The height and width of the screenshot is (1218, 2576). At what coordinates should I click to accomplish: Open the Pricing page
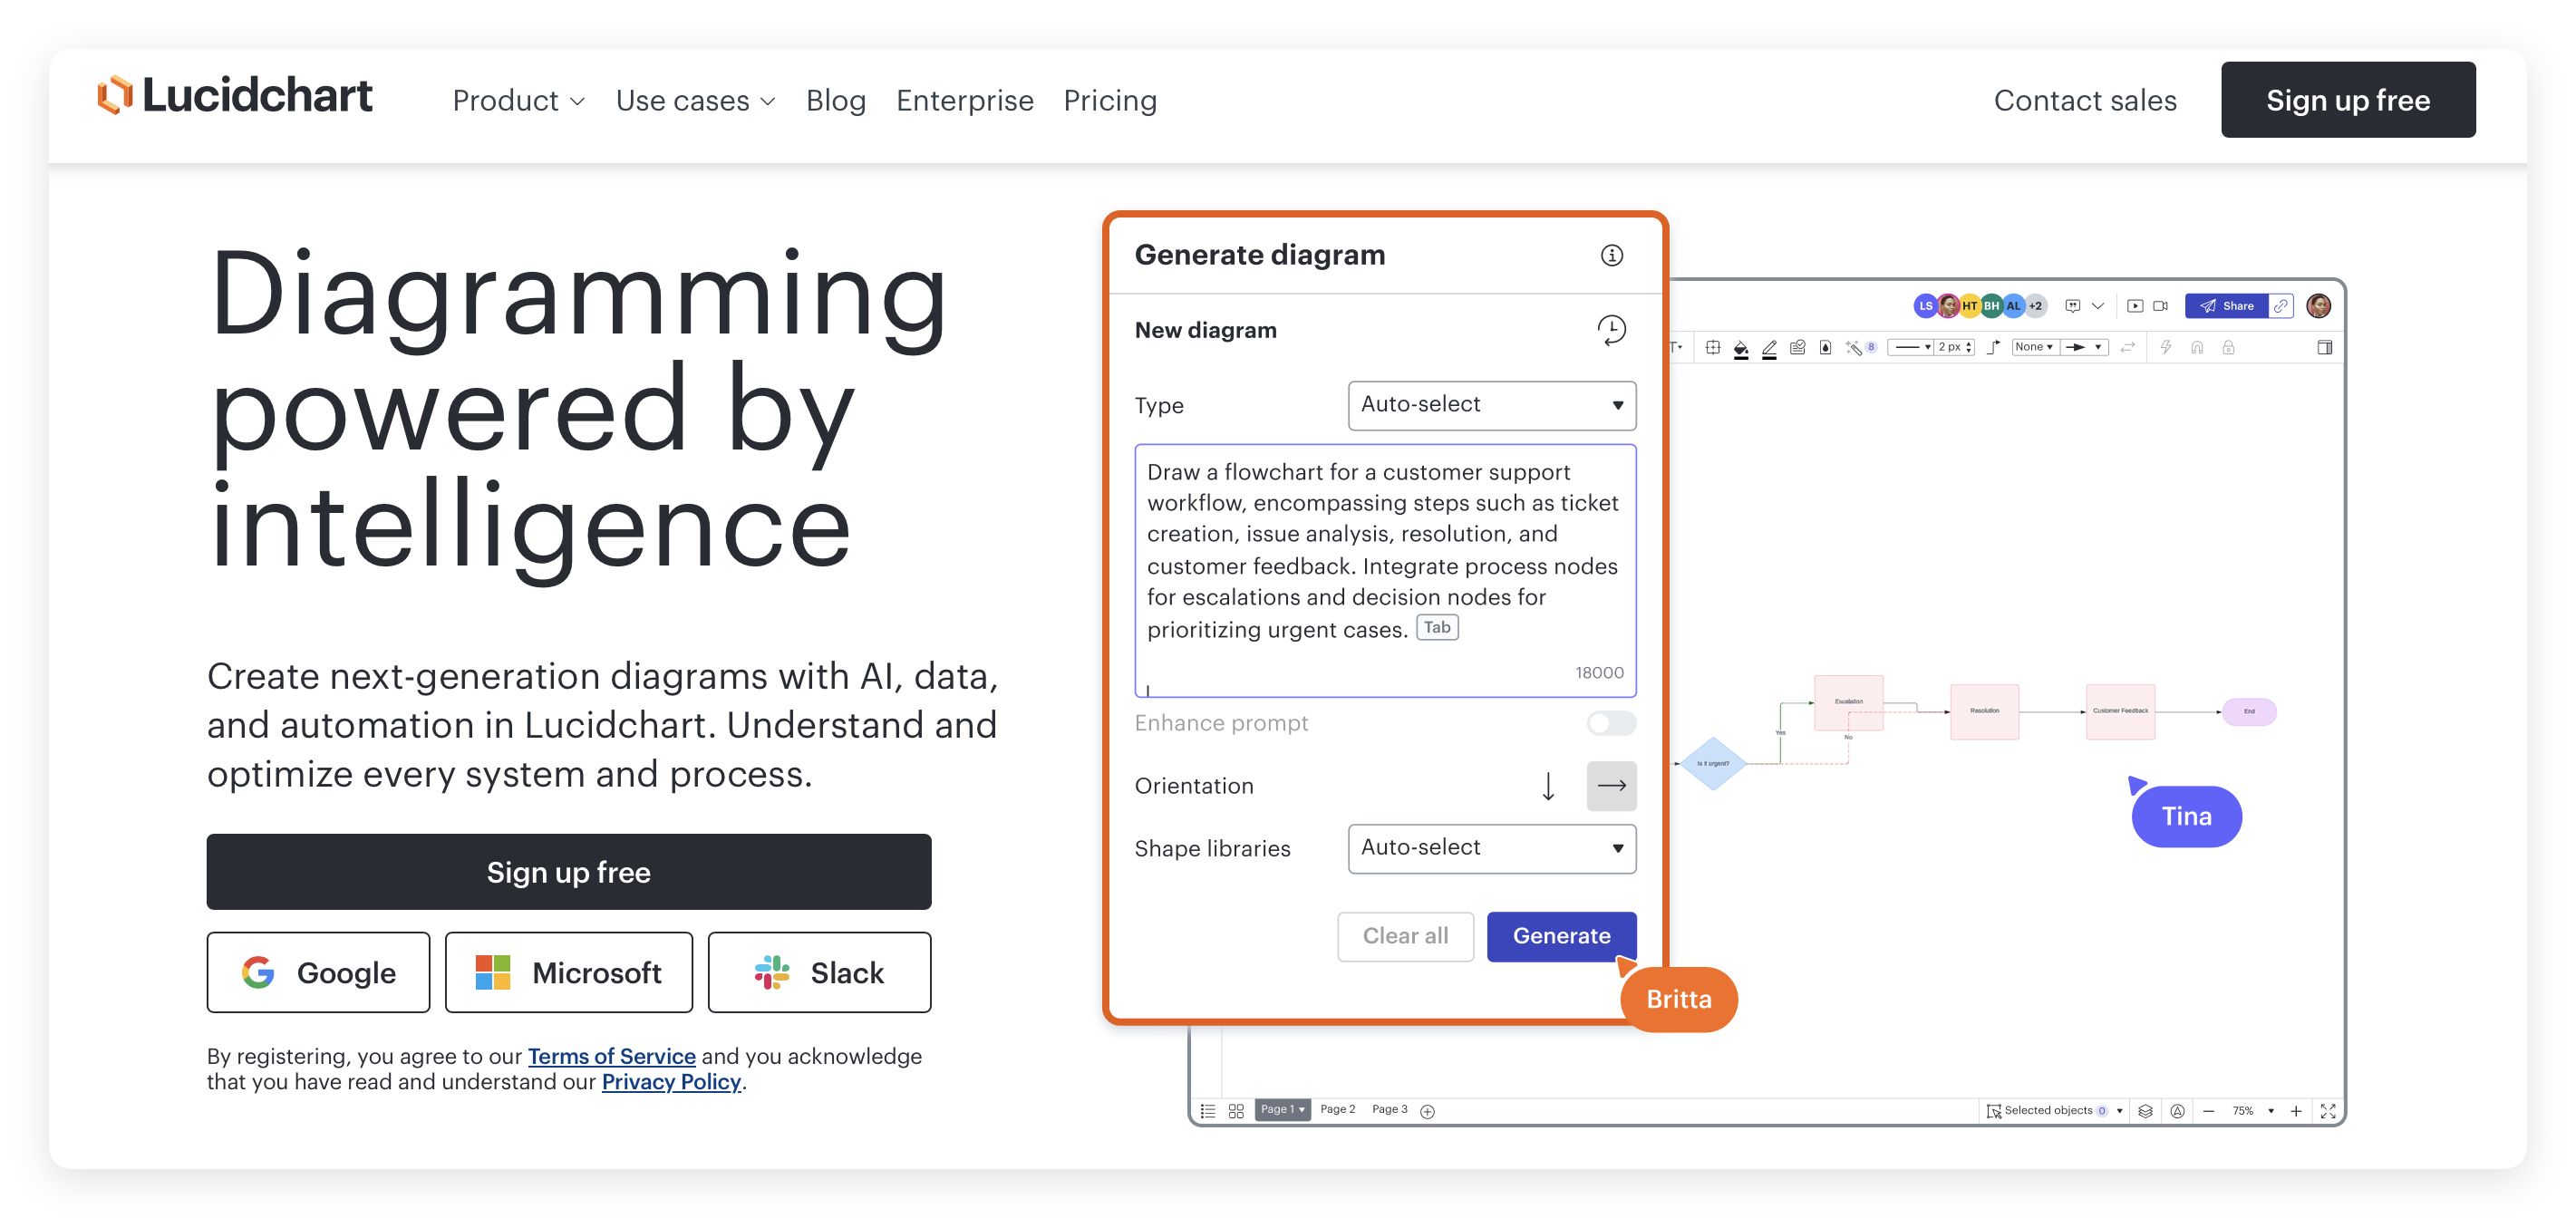[x=1109, y=101]
